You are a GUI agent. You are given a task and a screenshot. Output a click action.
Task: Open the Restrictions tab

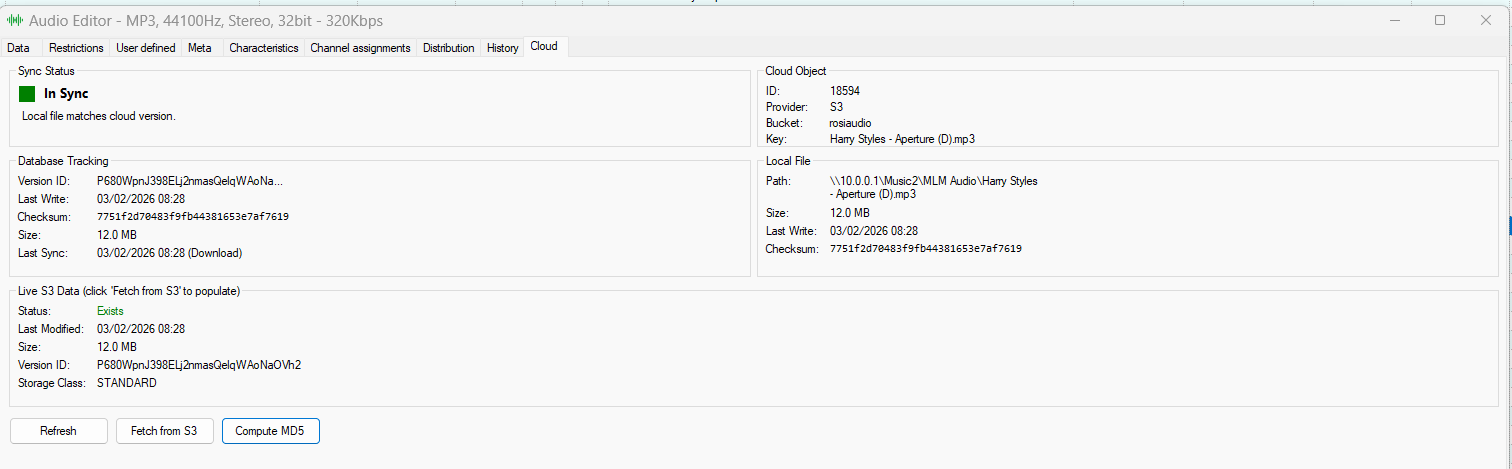pyautogui.click(x=76, y=48)
